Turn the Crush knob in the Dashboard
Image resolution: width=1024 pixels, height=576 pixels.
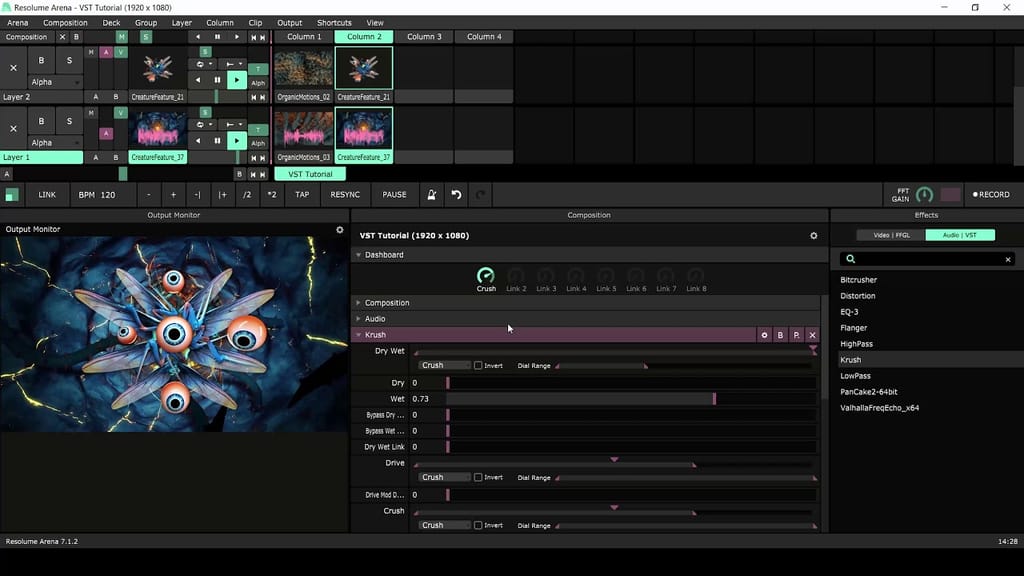[486, 275]
